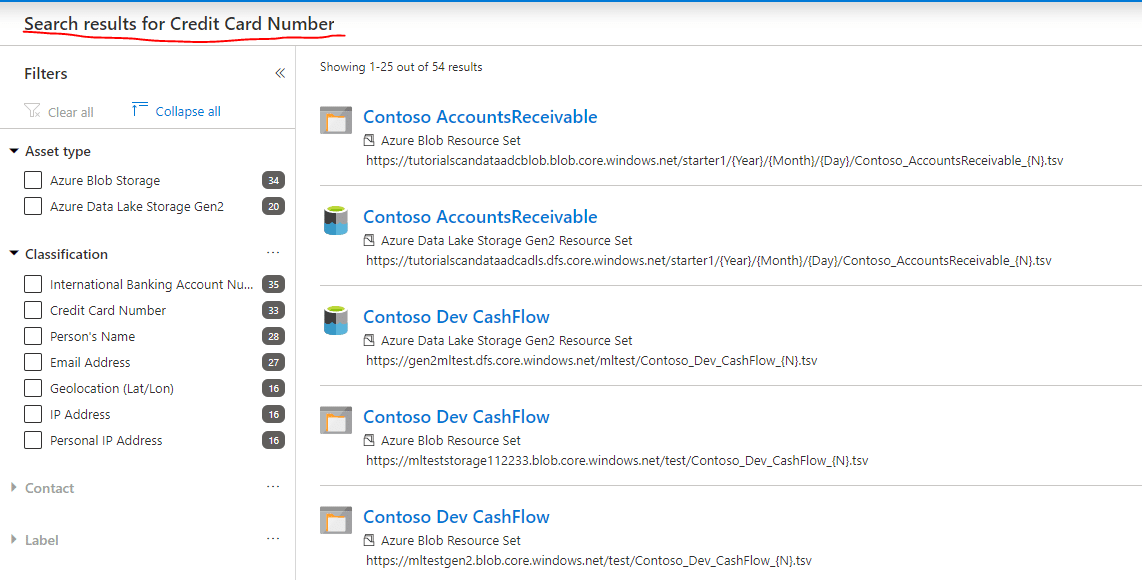The image size is (1142, 580).
Task: Click blob icon of first Contoso AccountsReceivable result
Action: (x=336, y=120)
